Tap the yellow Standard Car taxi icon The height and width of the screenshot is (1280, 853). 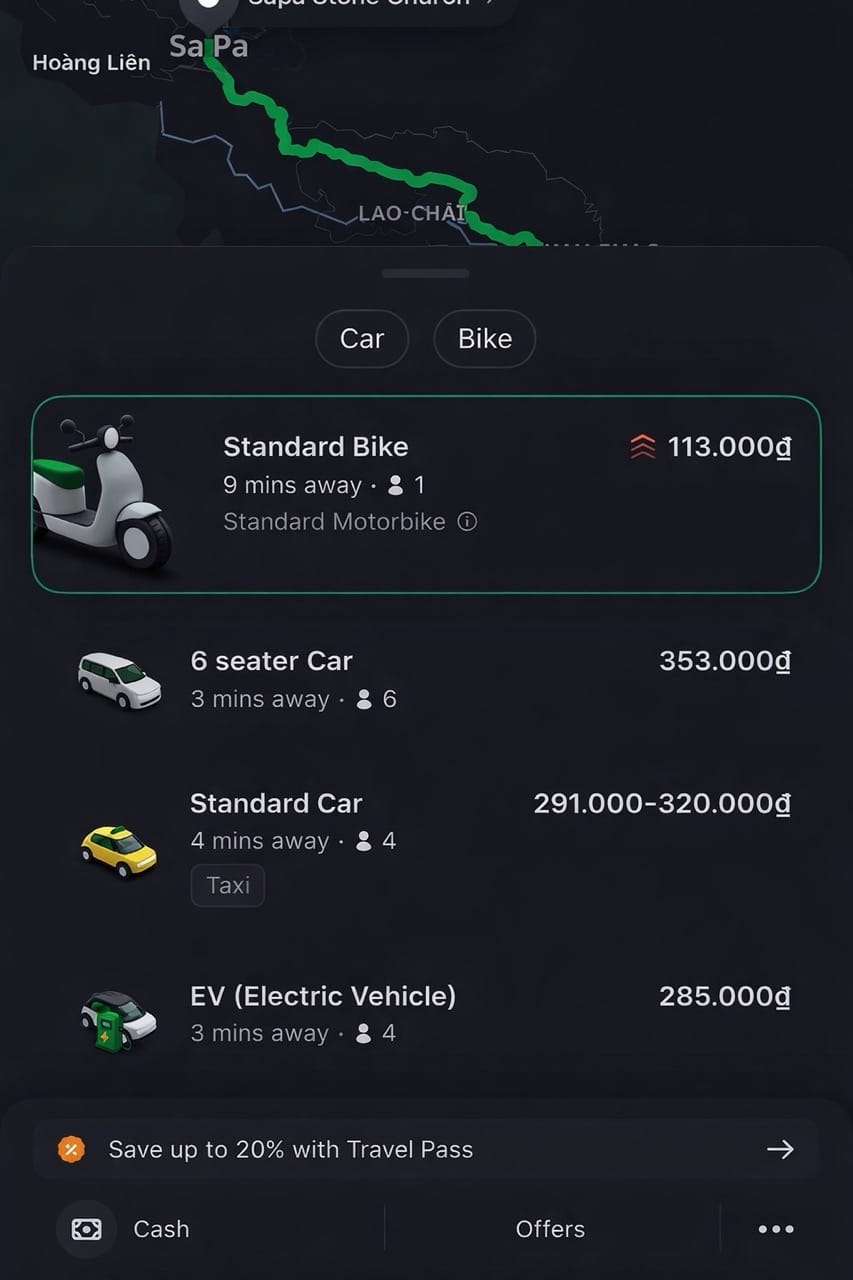click(x=119, y=850)
